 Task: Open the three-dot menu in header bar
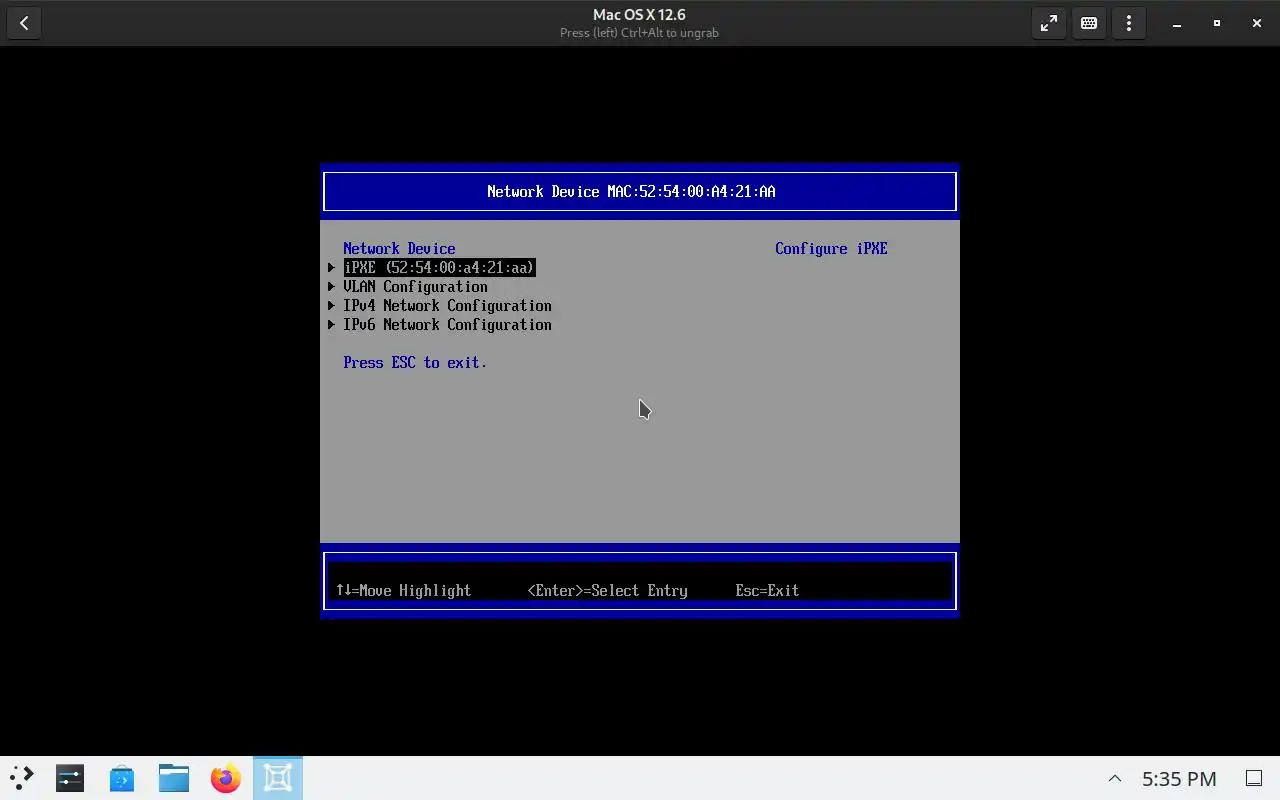[1129, 23]
